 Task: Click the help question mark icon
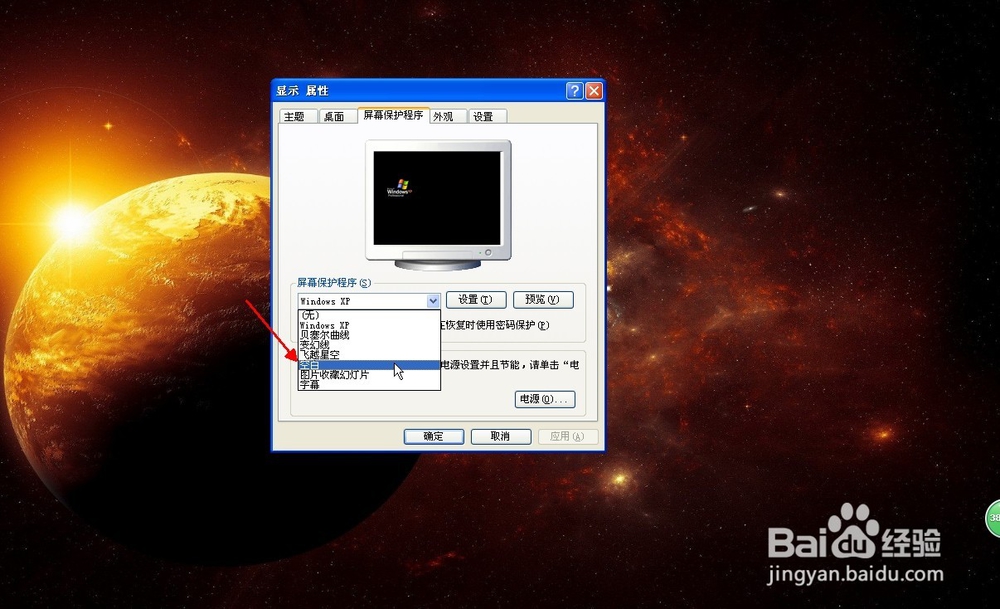click(x=575, y=90)
